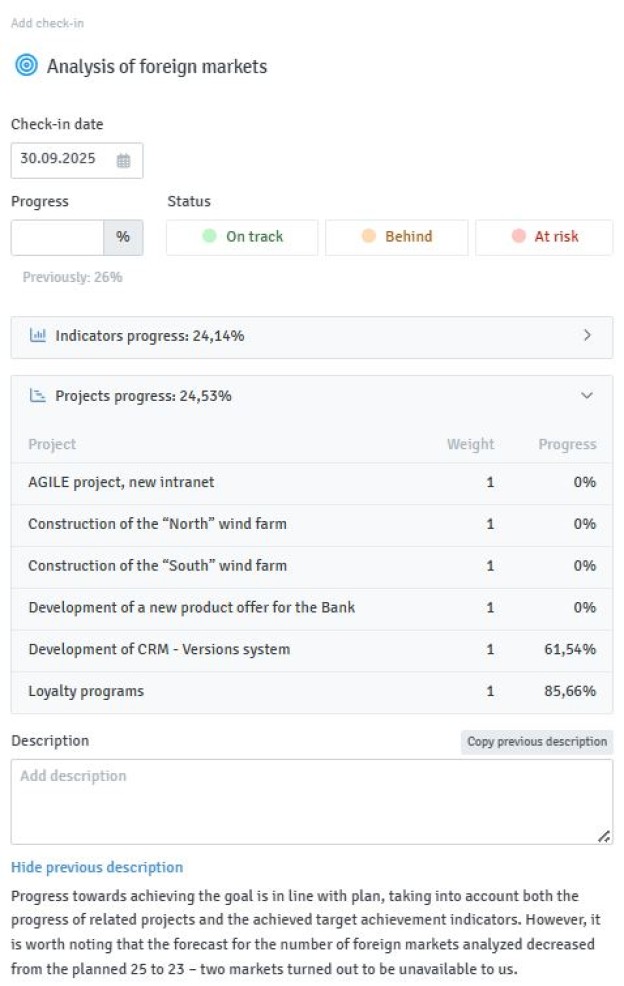This screenshot has width=624, height=986.
Task: Click the description box resize handle
Action: click(604, 836)
